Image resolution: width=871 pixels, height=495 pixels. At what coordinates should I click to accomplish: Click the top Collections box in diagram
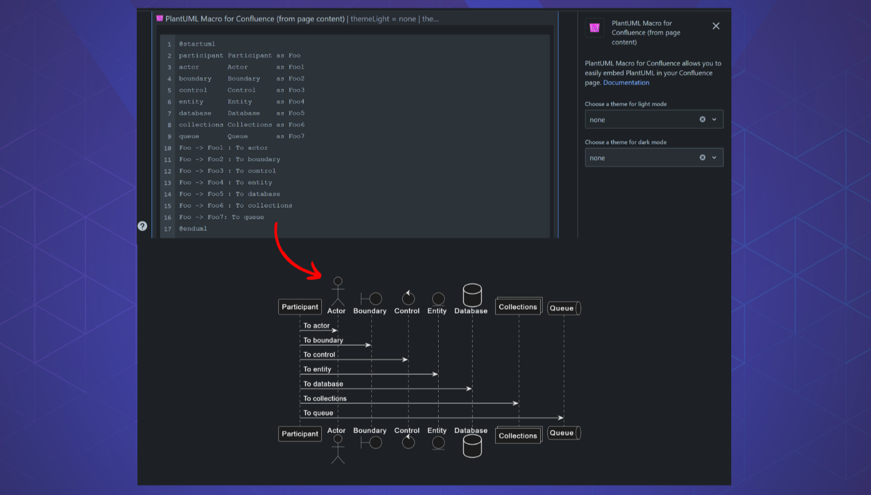[518, 307]
